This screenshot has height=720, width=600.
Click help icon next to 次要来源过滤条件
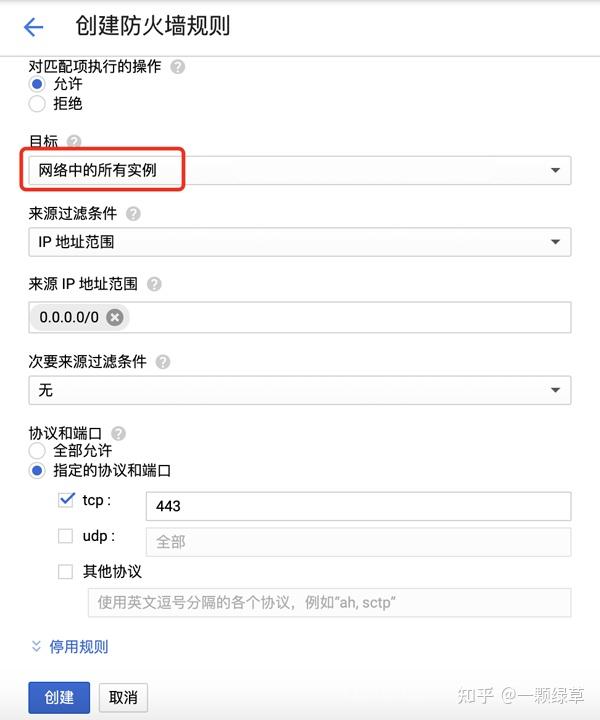[x=163, y=362]
